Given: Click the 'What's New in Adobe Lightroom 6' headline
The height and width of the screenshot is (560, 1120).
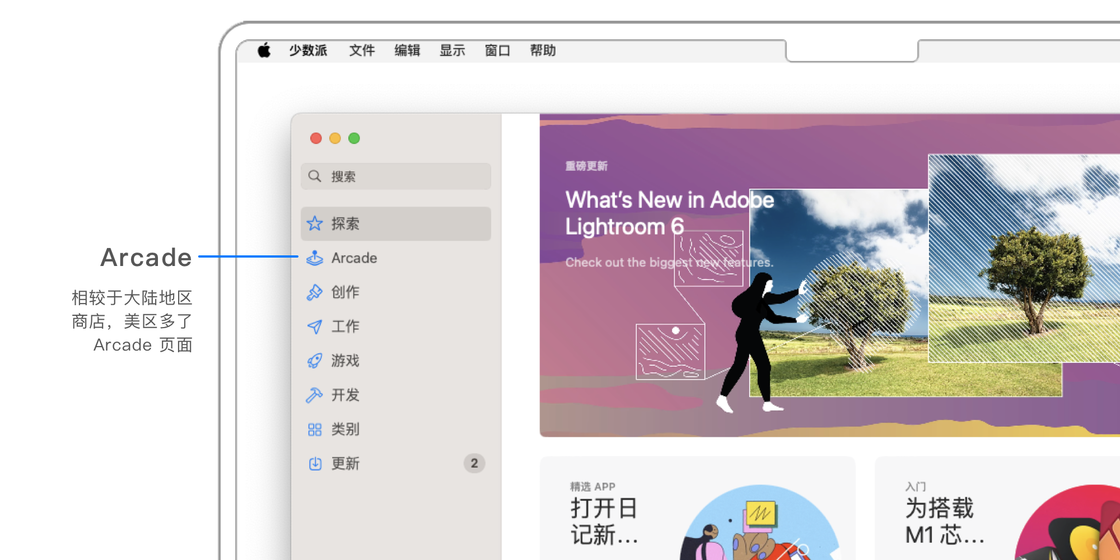Looking at the screenshot, I should click(x=669, y=213).
